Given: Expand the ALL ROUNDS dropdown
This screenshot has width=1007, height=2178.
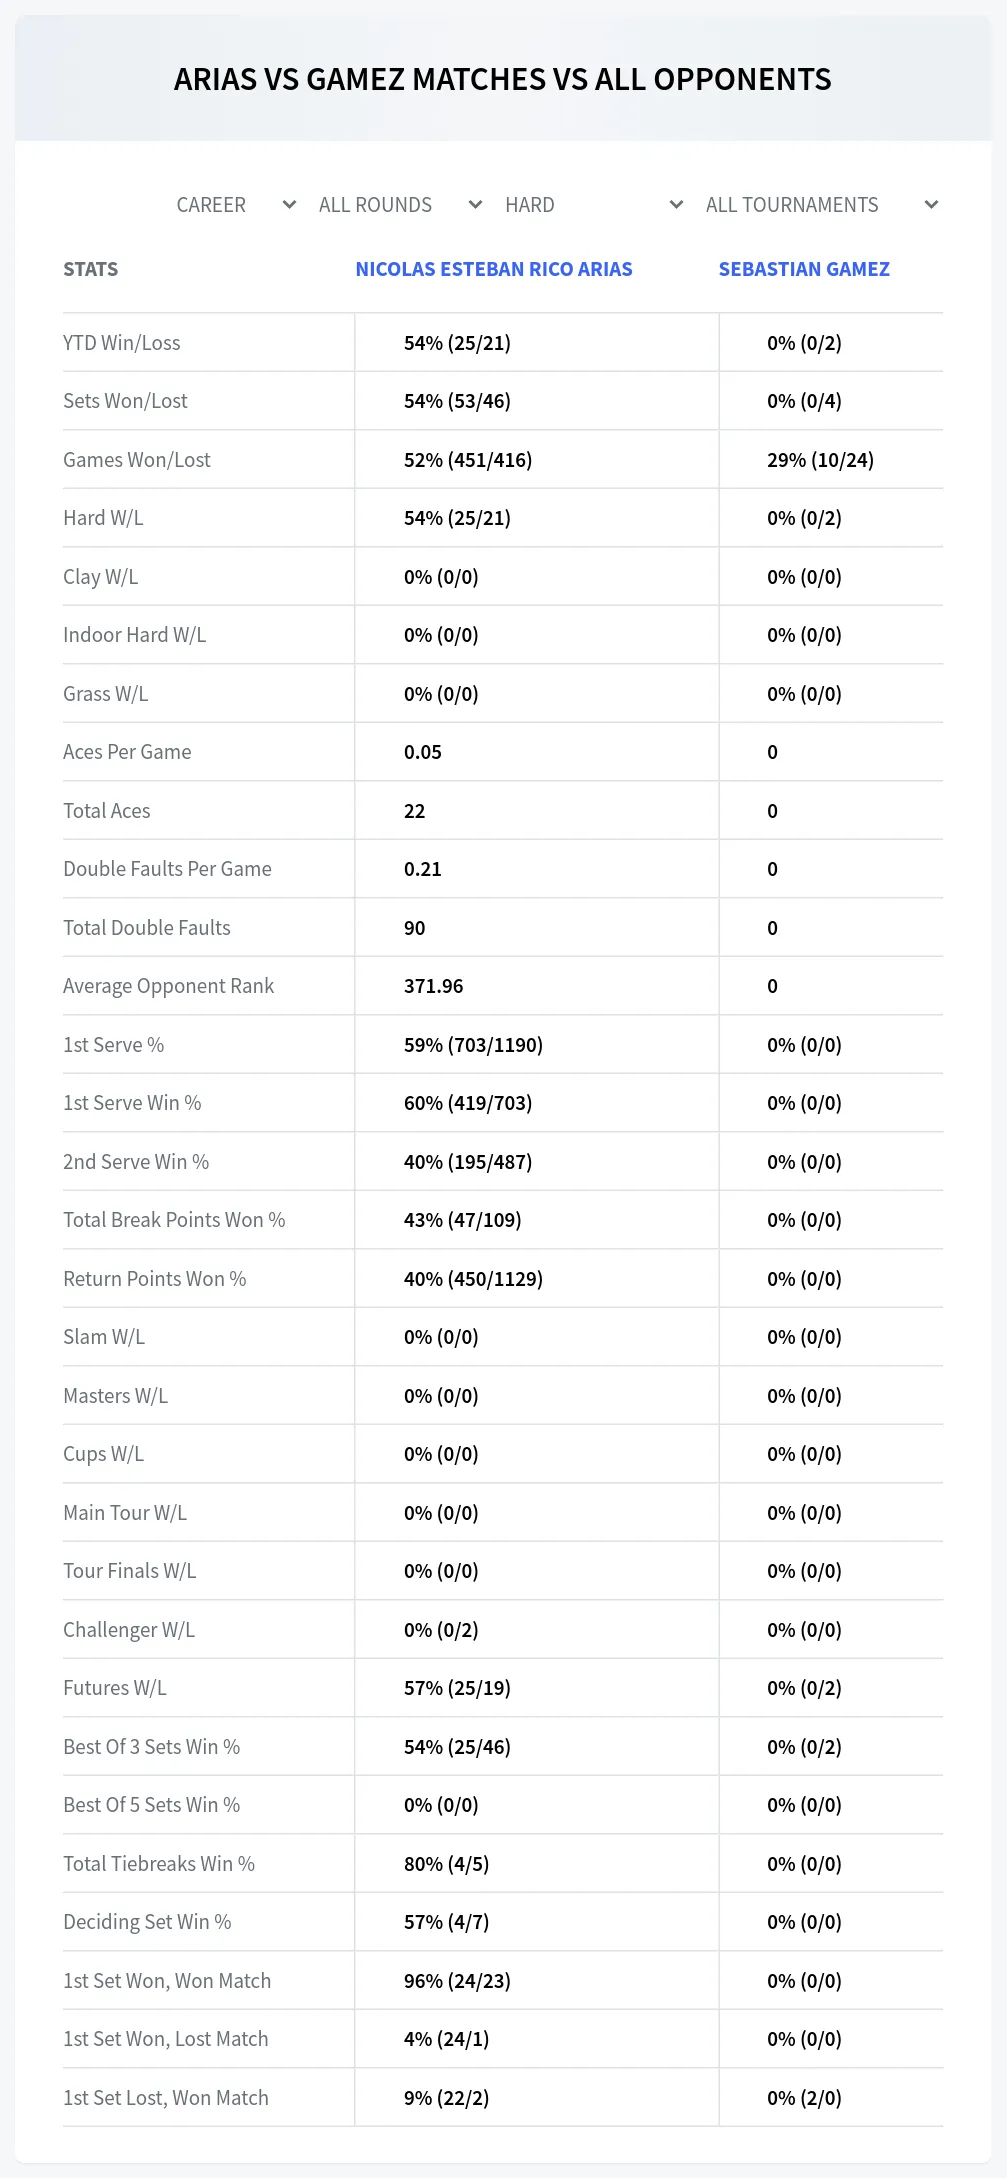Looking at the screenshot, I should click(400, 205).
